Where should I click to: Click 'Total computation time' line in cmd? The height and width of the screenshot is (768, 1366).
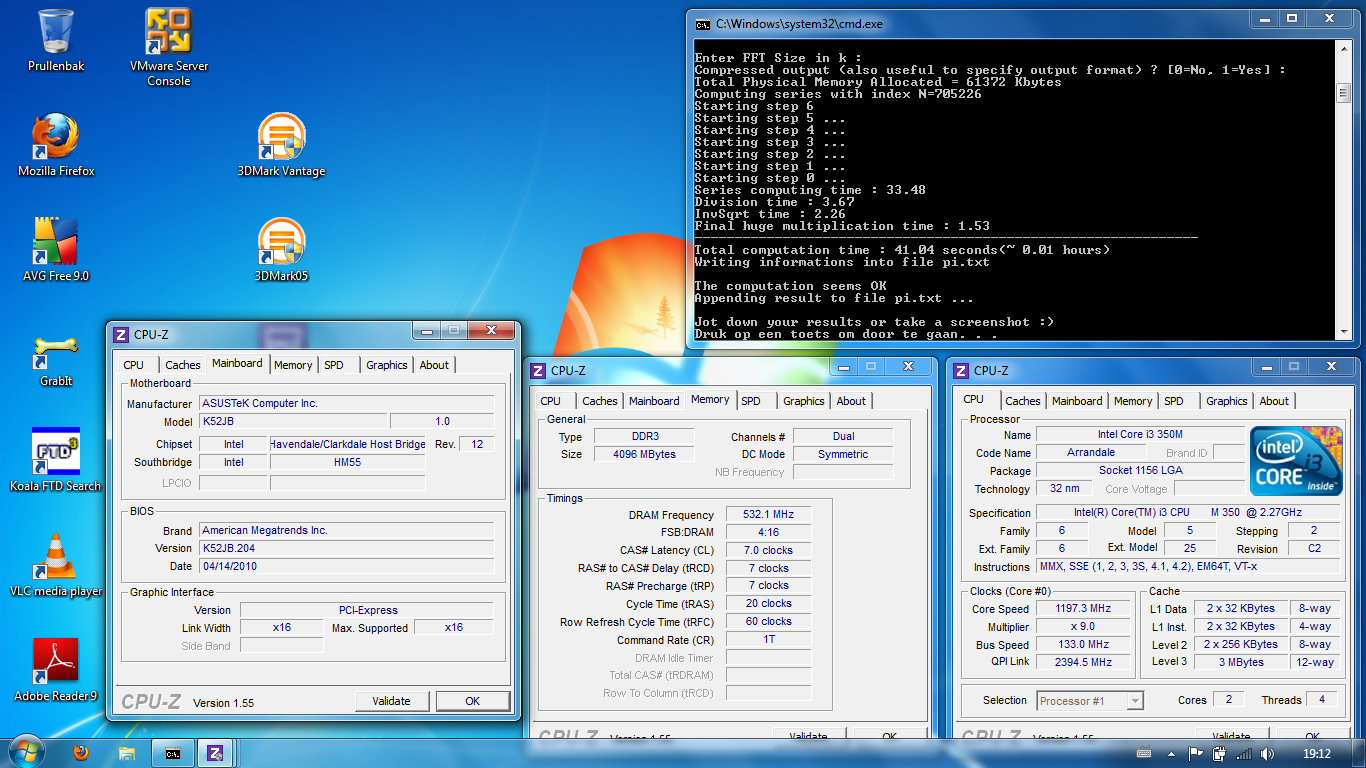[902, 250]
